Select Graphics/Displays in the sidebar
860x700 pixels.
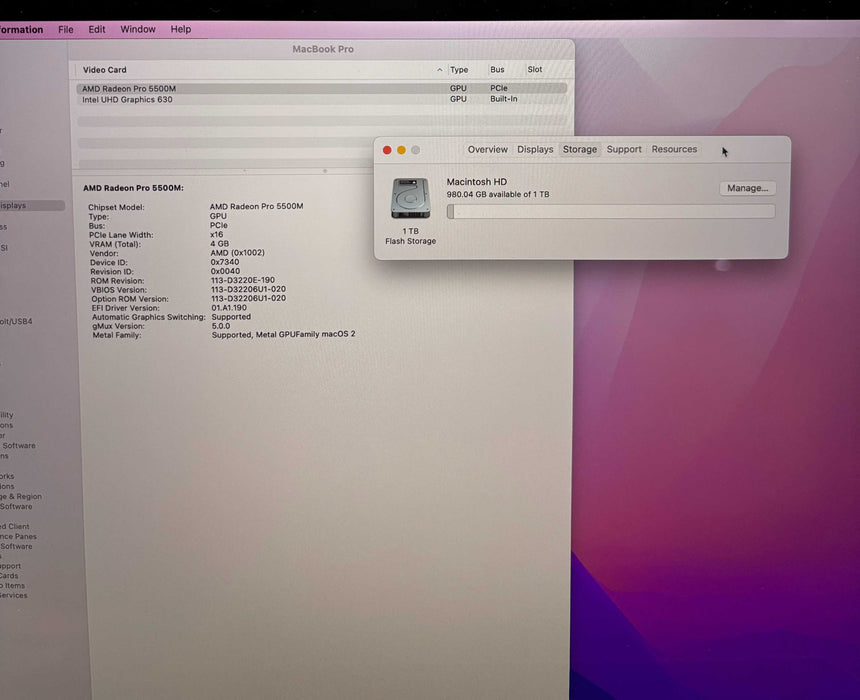pos(32,206)
